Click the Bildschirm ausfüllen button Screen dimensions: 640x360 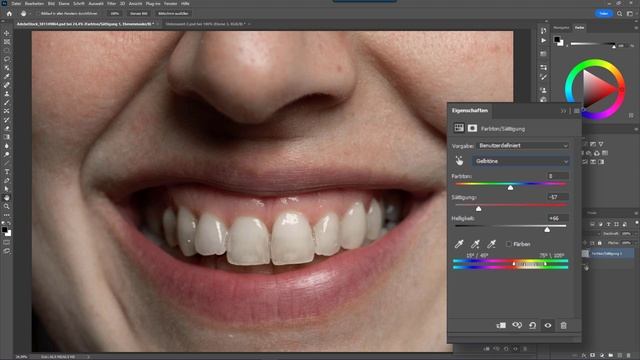point(173,13)
